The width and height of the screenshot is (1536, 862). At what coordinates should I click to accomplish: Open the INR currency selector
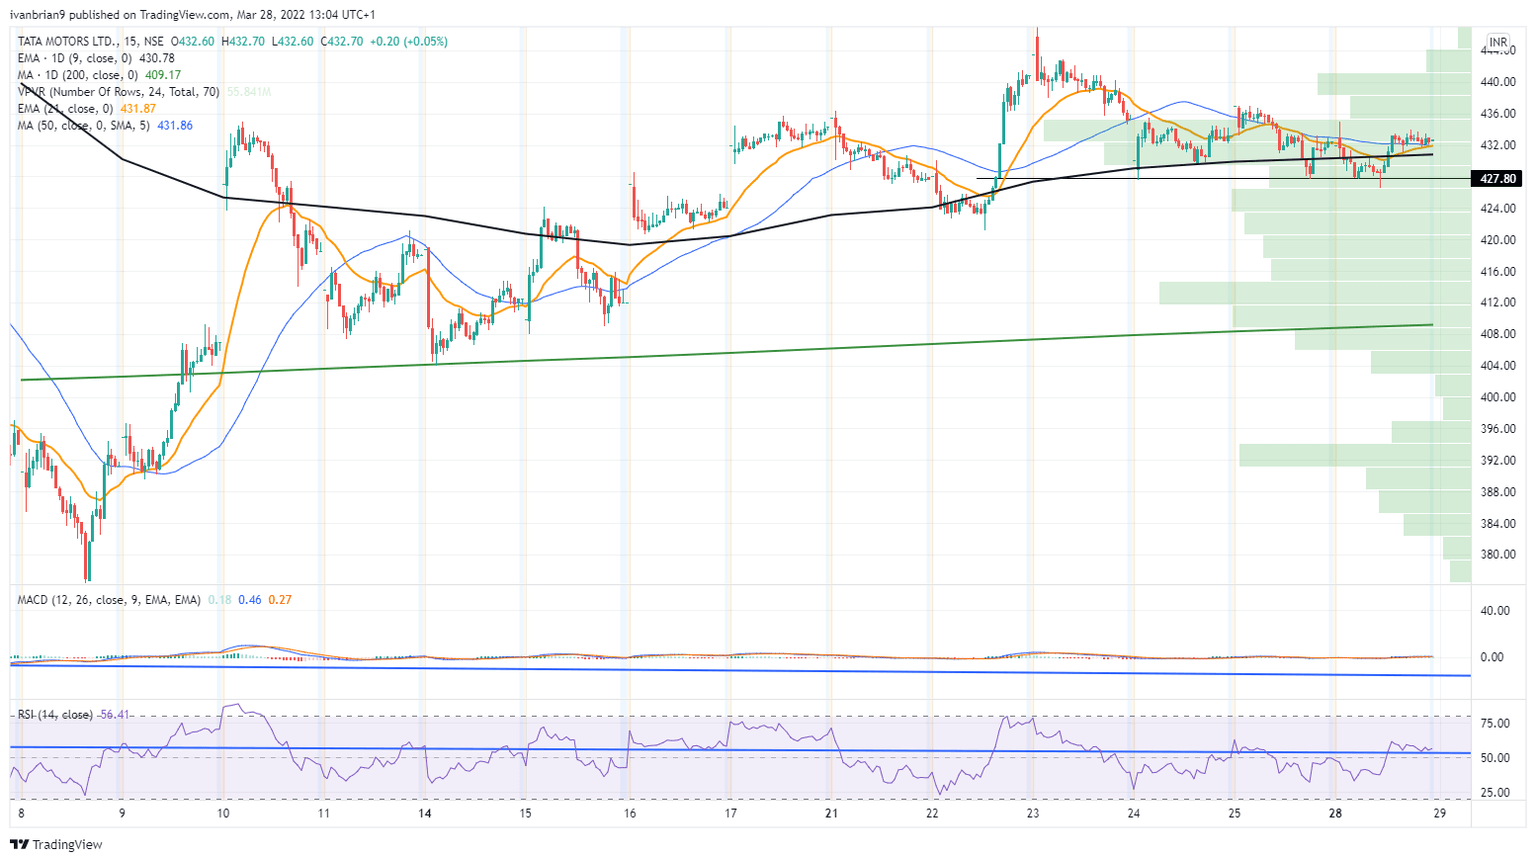tap(1497, 42)
